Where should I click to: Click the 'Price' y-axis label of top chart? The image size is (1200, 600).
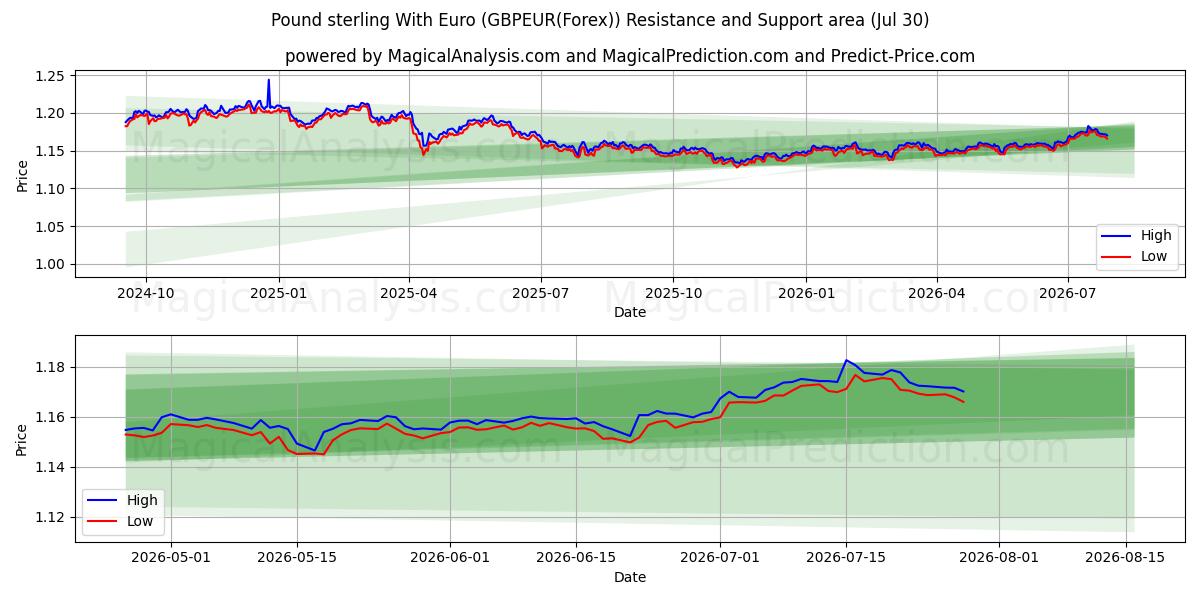(x=22, y=175)
